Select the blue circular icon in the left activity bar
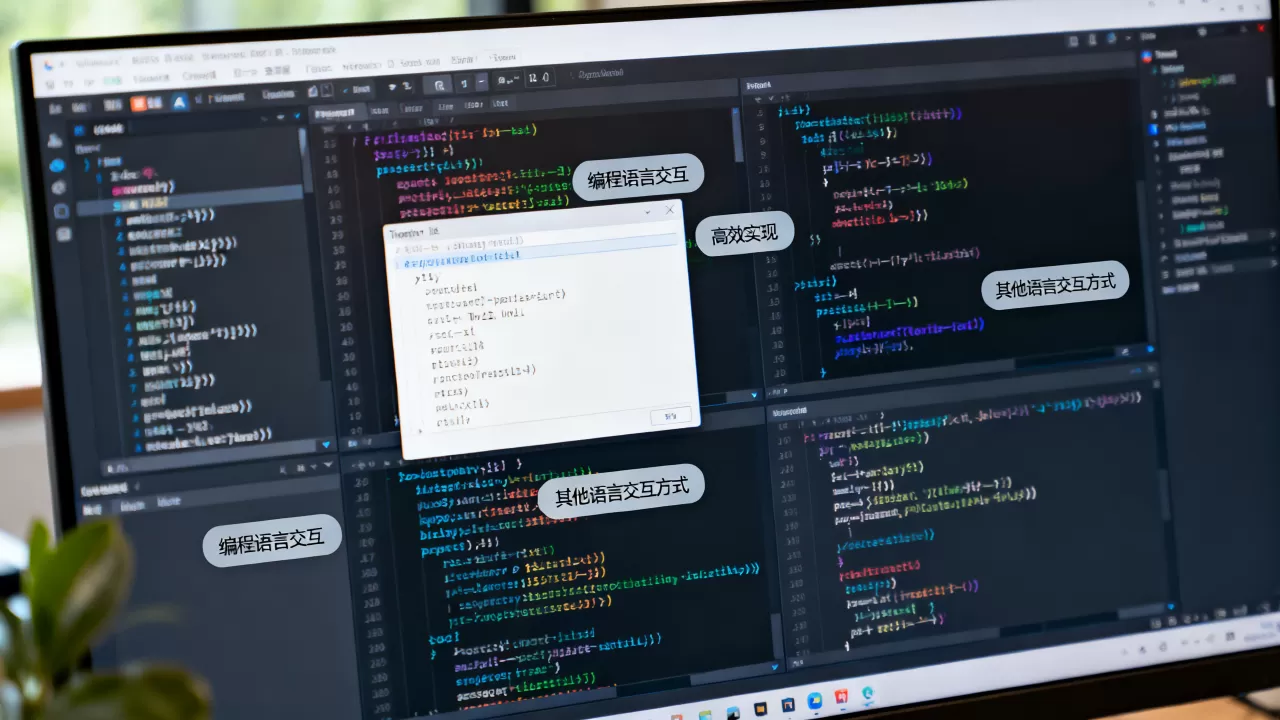The width and height of the screenshot is (1280, 720). pyautogui.click(x=58, y=164)
